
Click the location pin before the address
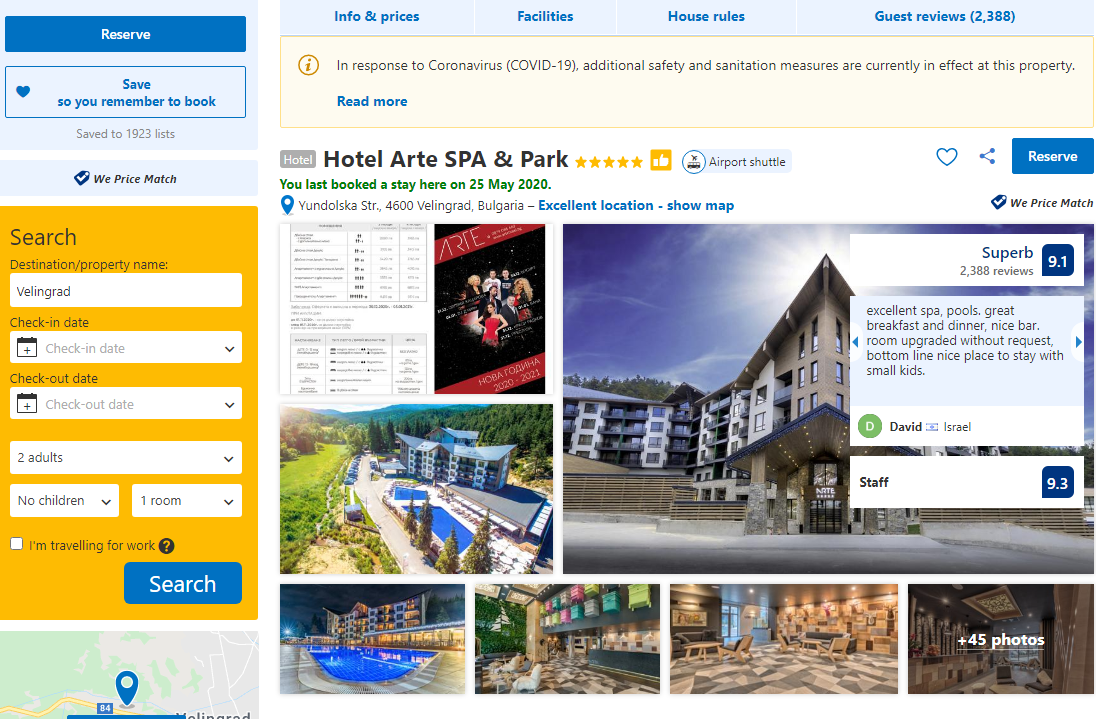pos(287,205)
